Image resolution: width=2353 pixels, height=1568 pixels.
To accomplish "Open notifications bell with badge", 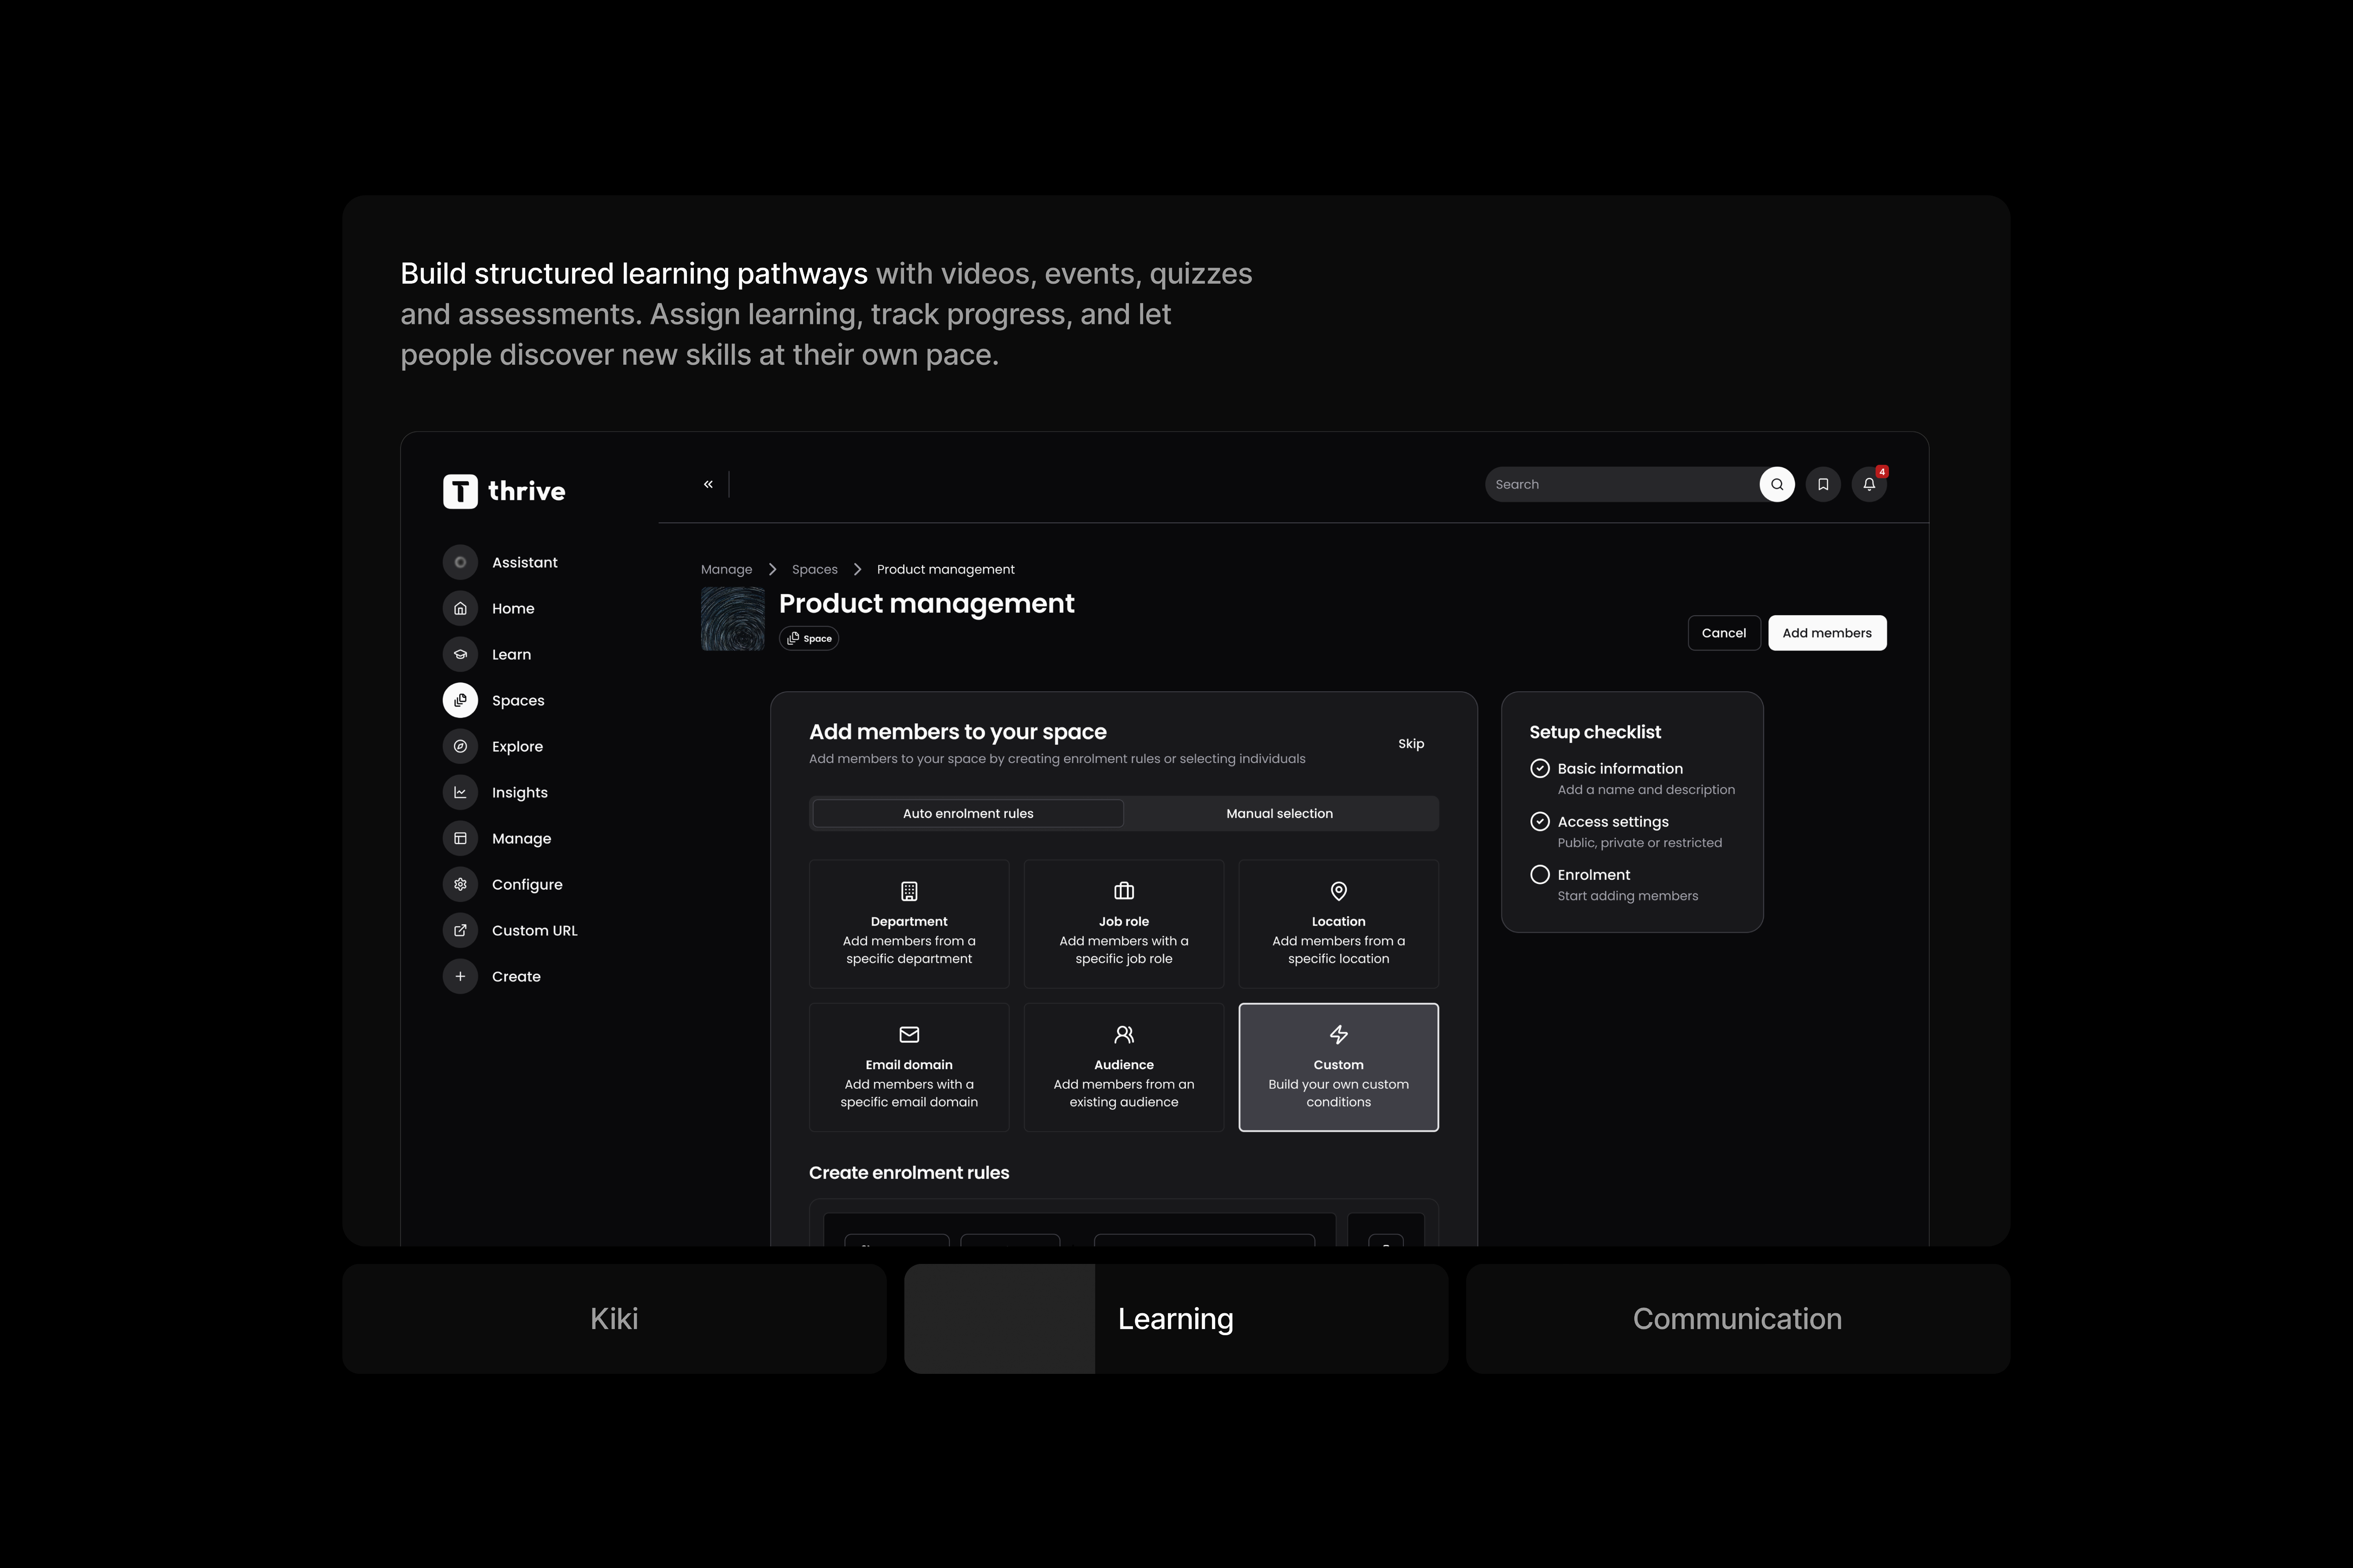I will [x=1868, y=484].
